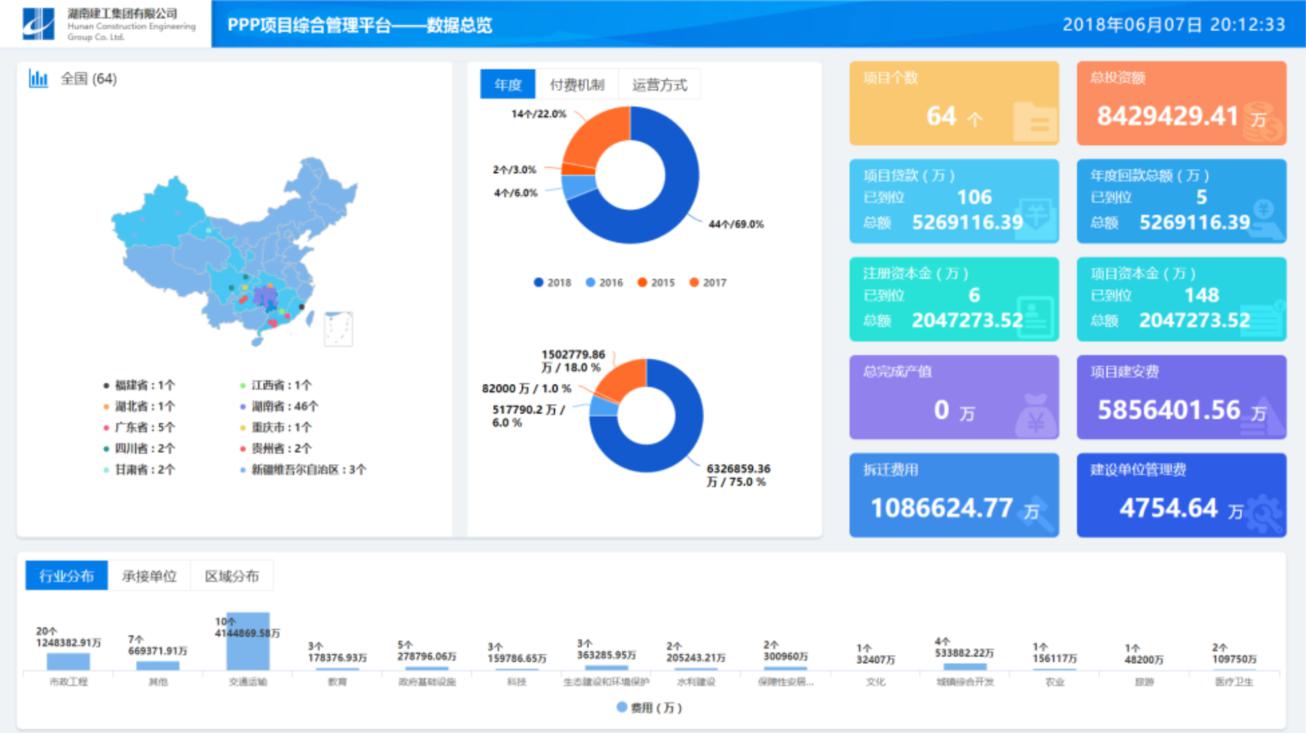Toggle the 2016 legend entry
1306x733 pixels.
[604, 283]
